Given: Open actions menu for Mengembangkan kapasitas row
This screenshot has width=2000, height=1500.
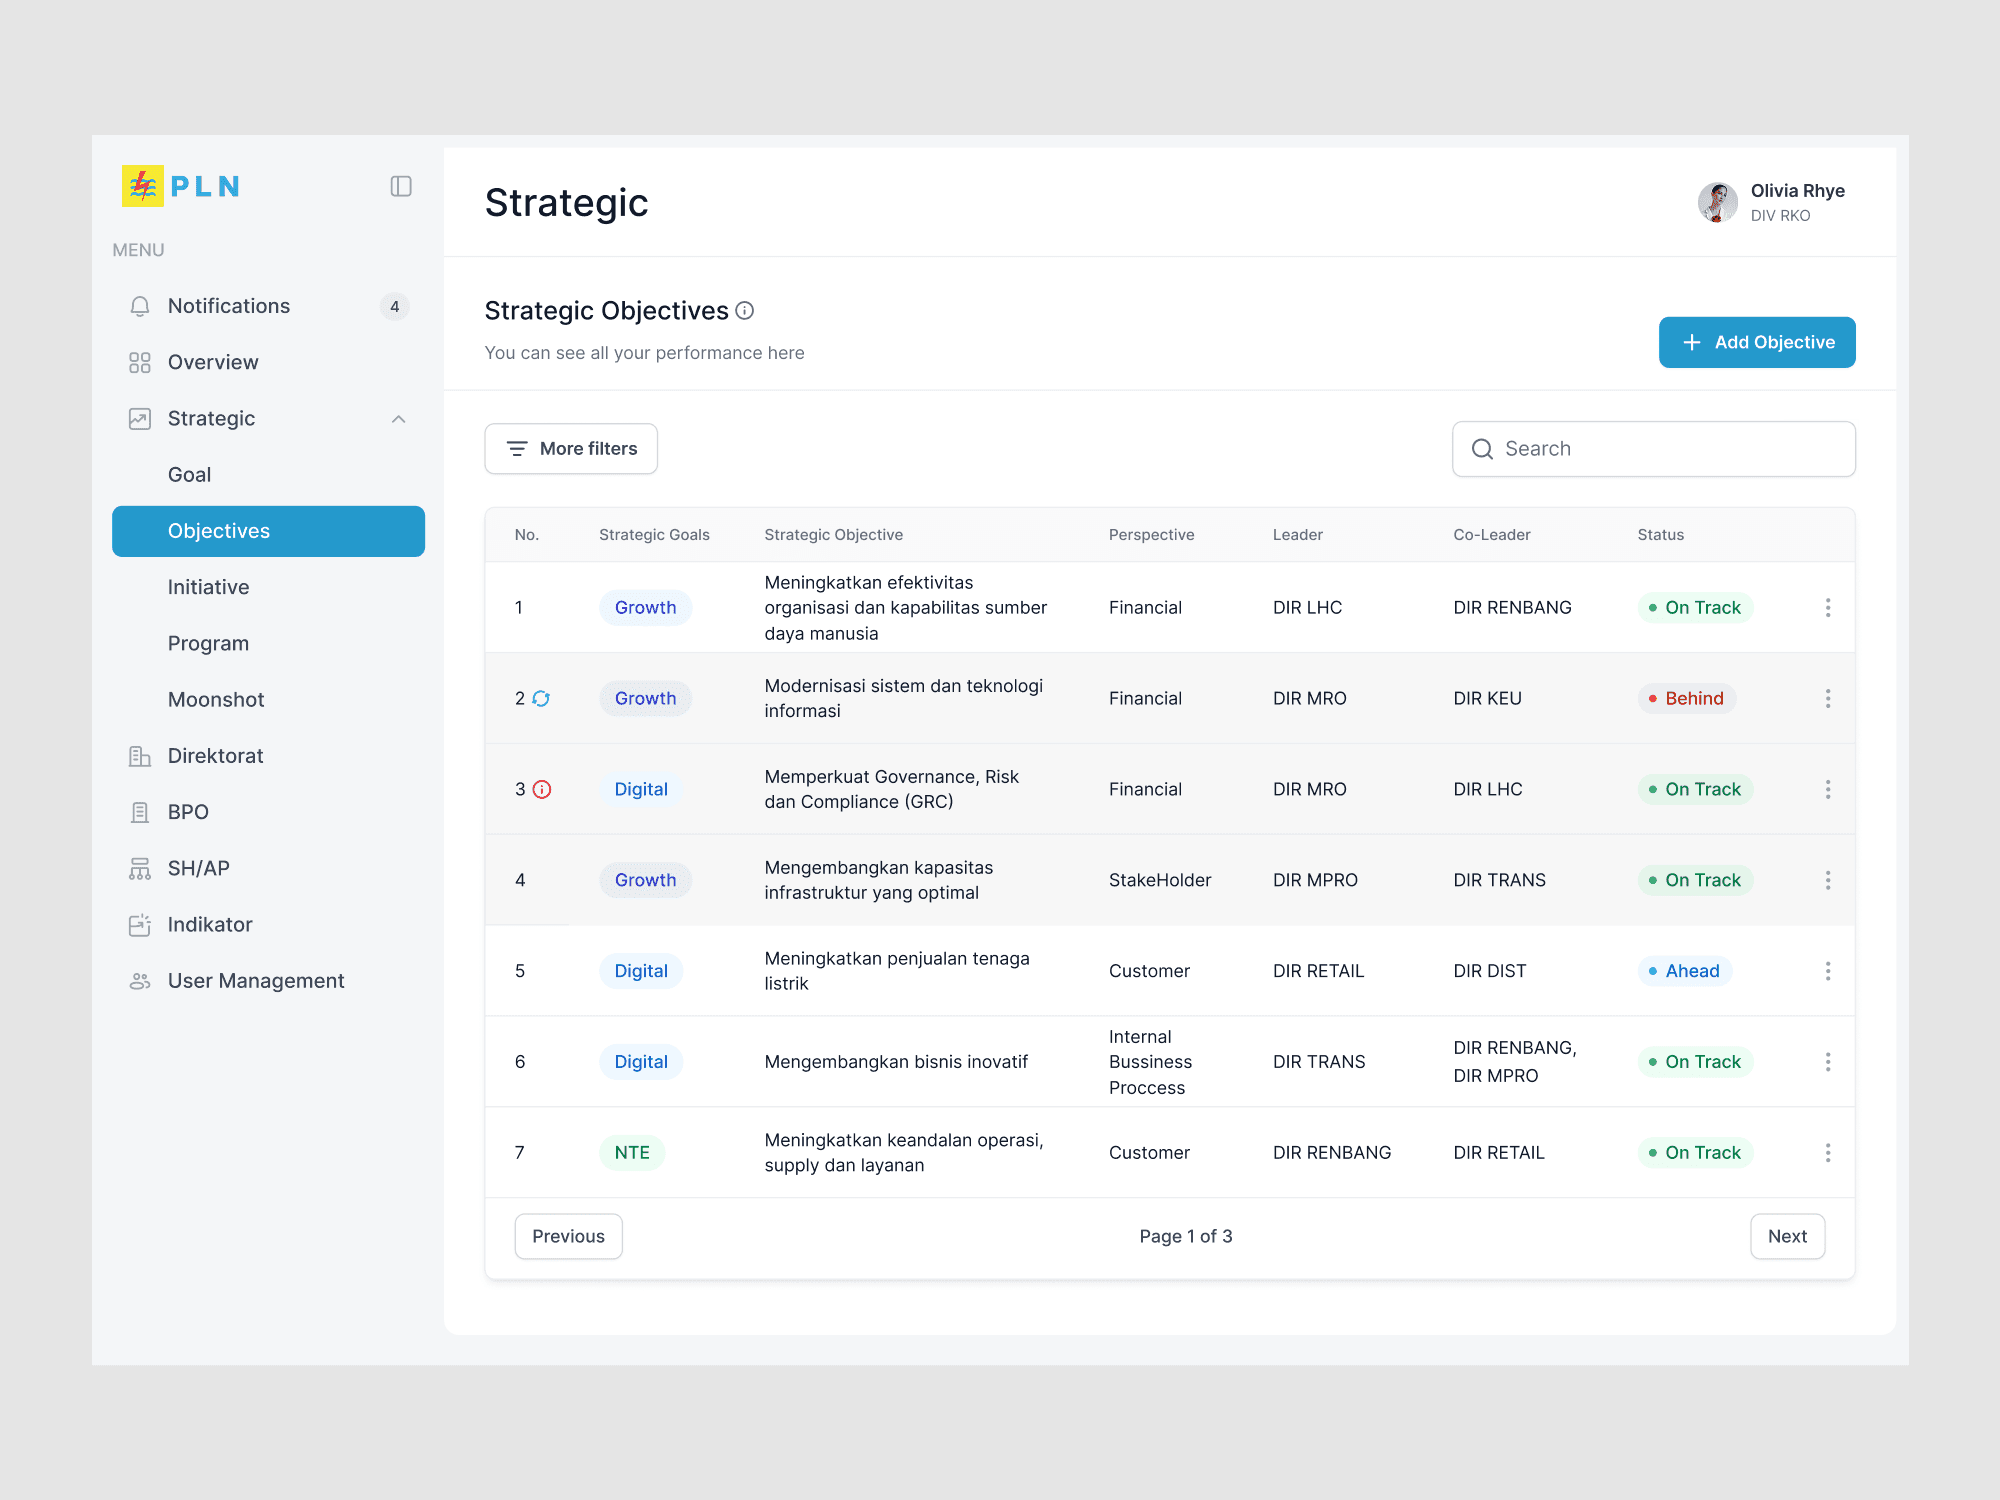Looking at the screenshot, I should [x=1828, y=880].
